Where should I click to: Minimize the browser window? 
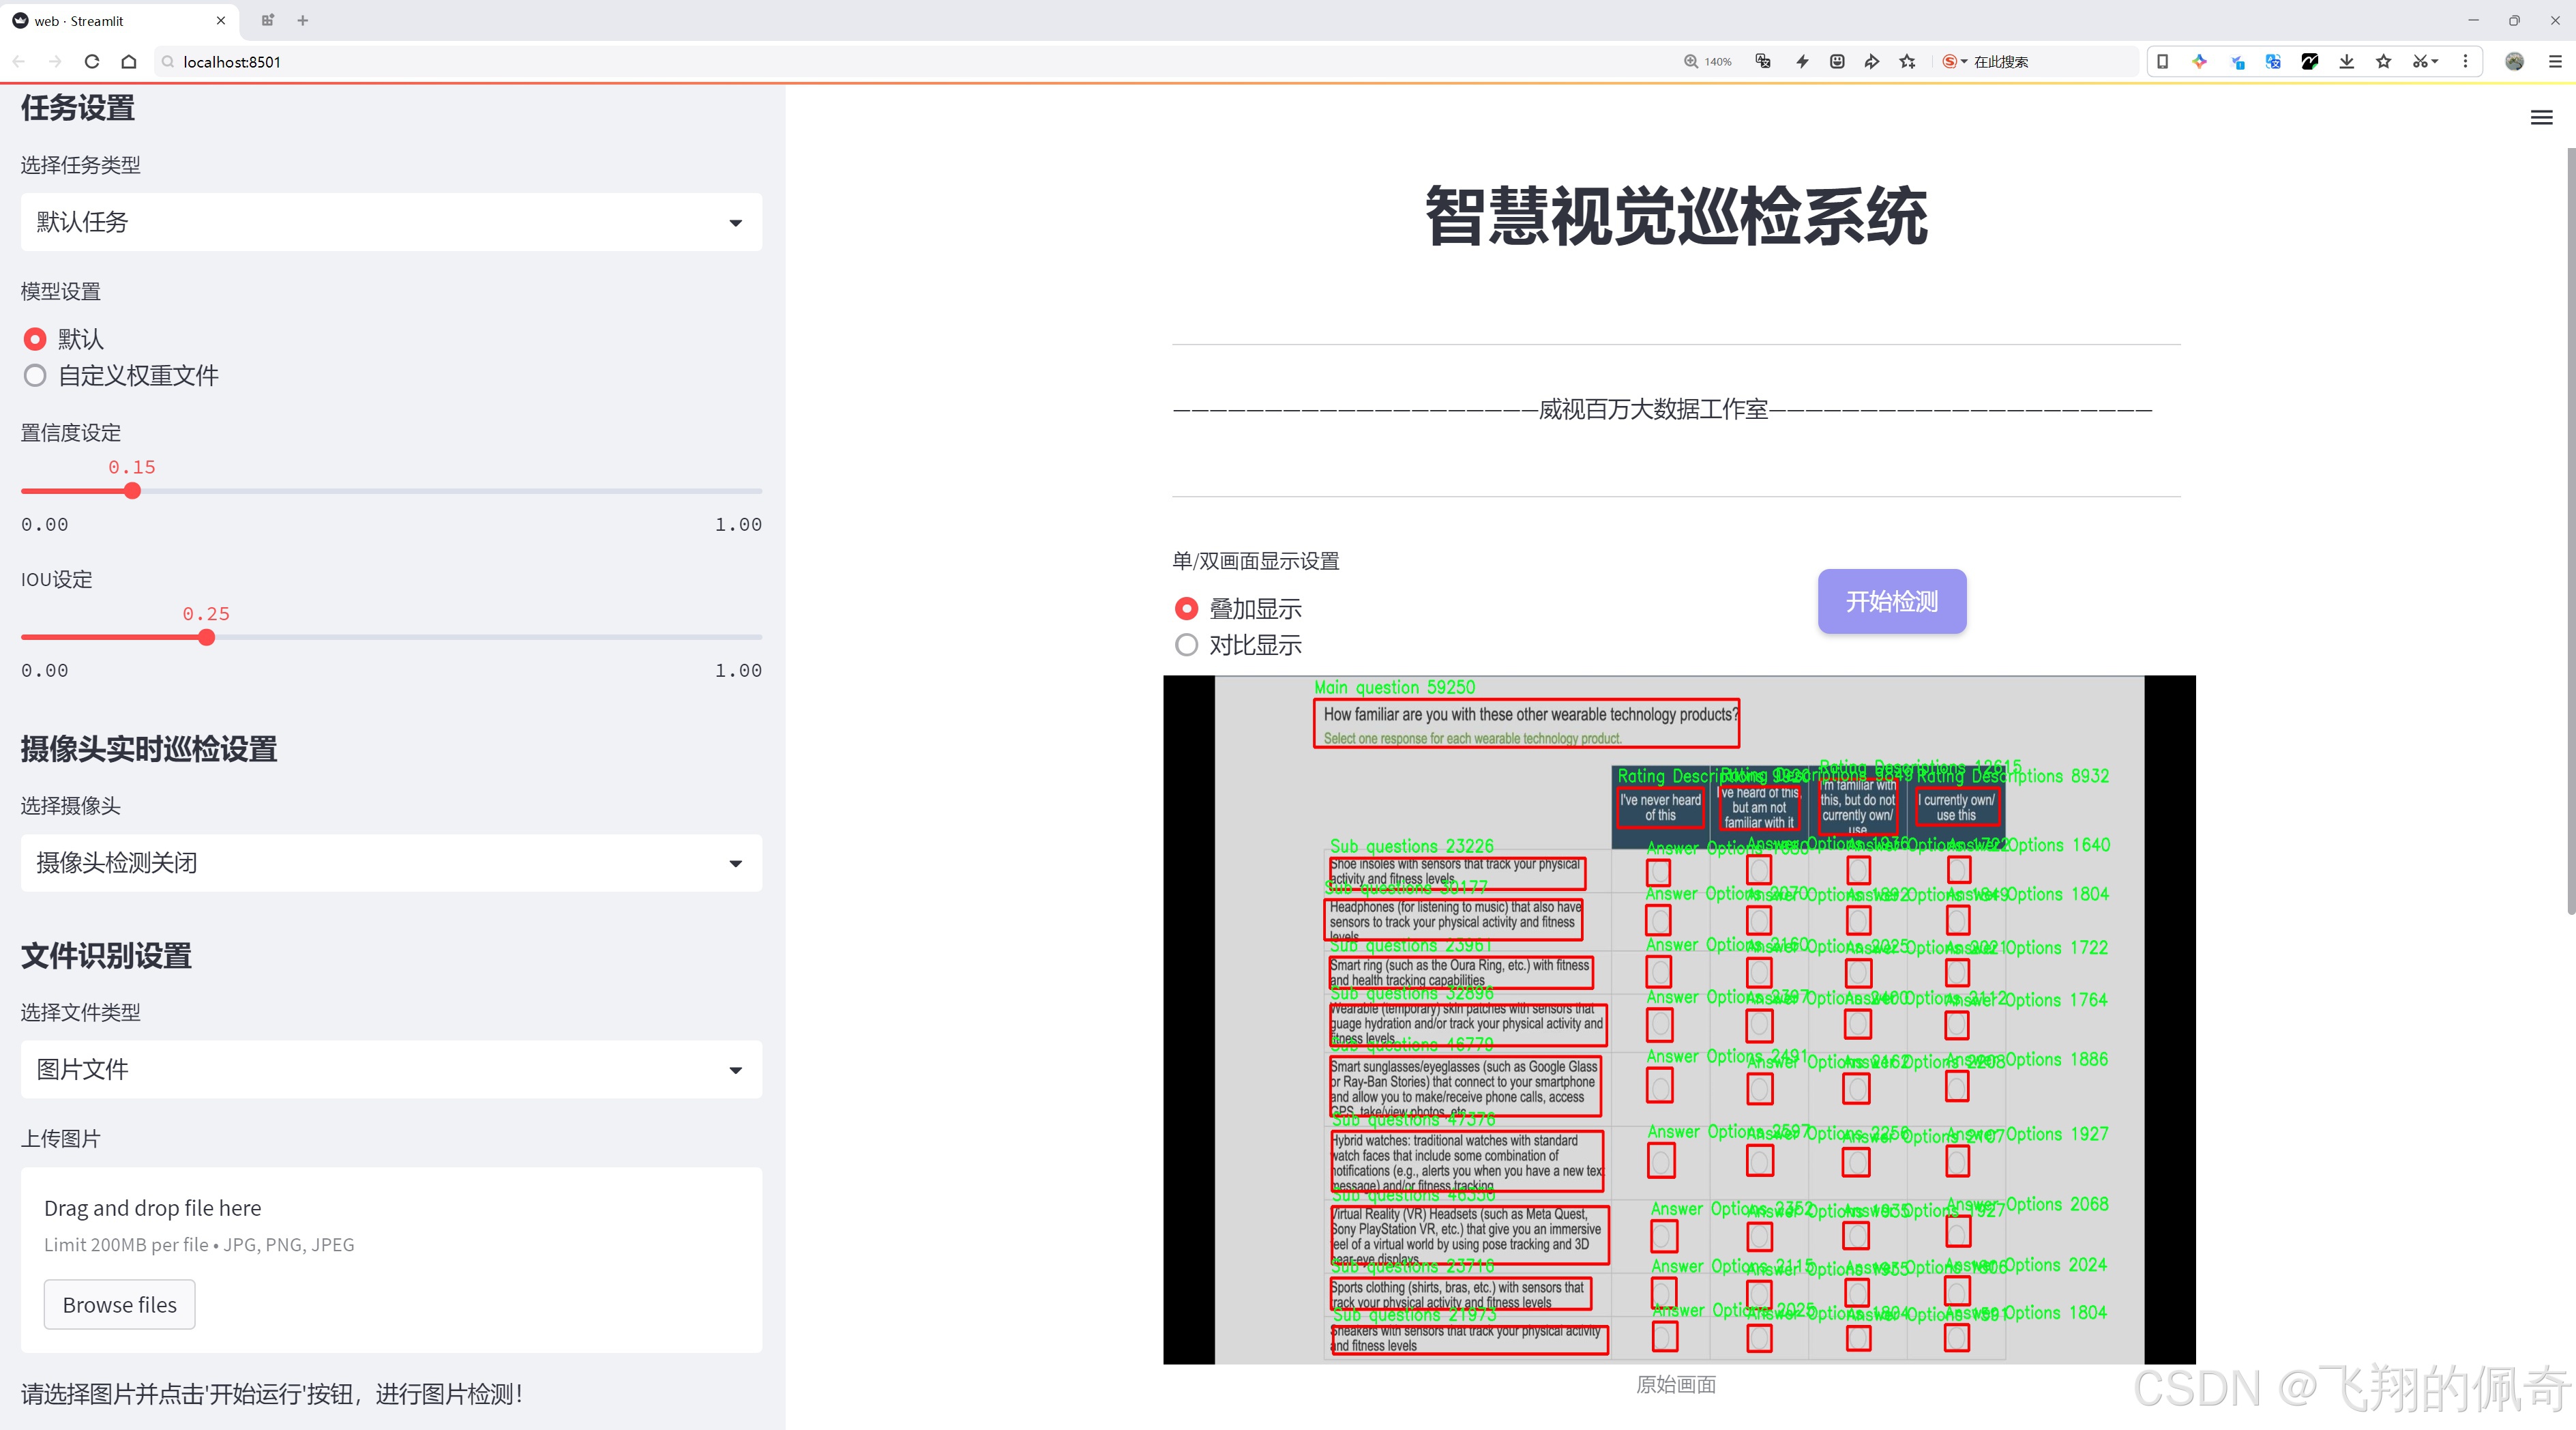2473,20
